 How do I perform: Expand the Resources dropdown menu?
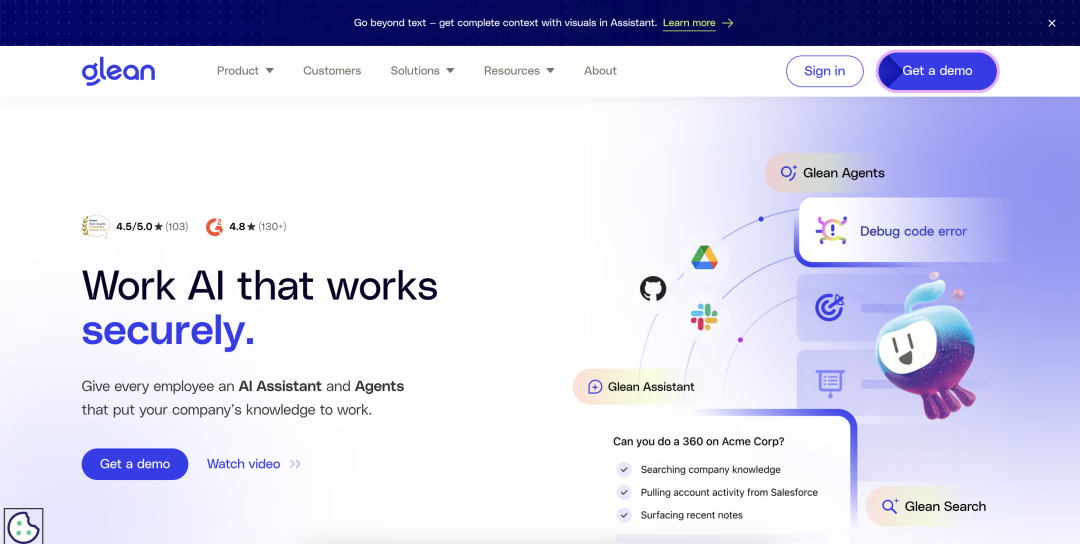pos(519,71)
